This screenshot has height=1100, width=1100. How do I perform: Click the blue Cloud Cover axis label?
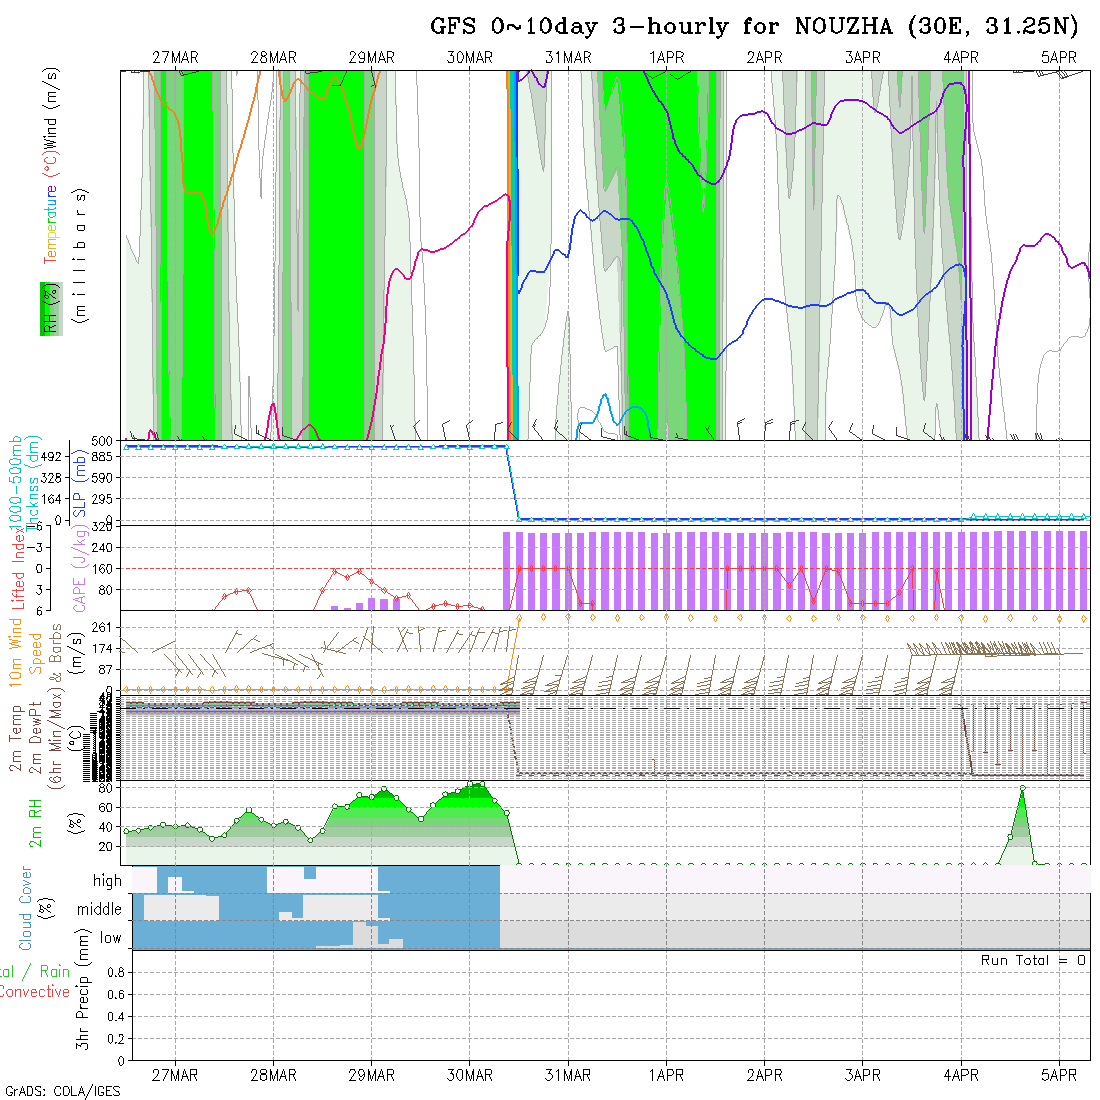(x=26, y=908)
